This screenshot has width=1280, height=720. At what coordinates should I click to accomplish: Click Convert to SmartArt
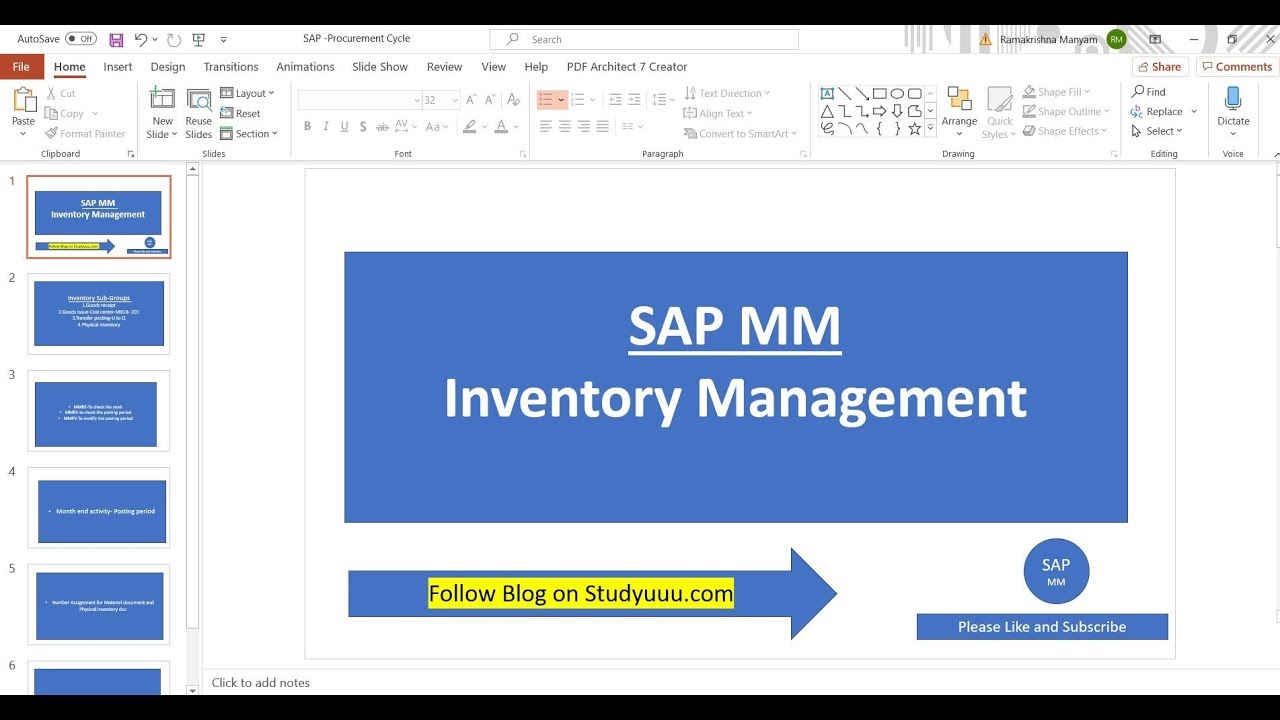741,134
